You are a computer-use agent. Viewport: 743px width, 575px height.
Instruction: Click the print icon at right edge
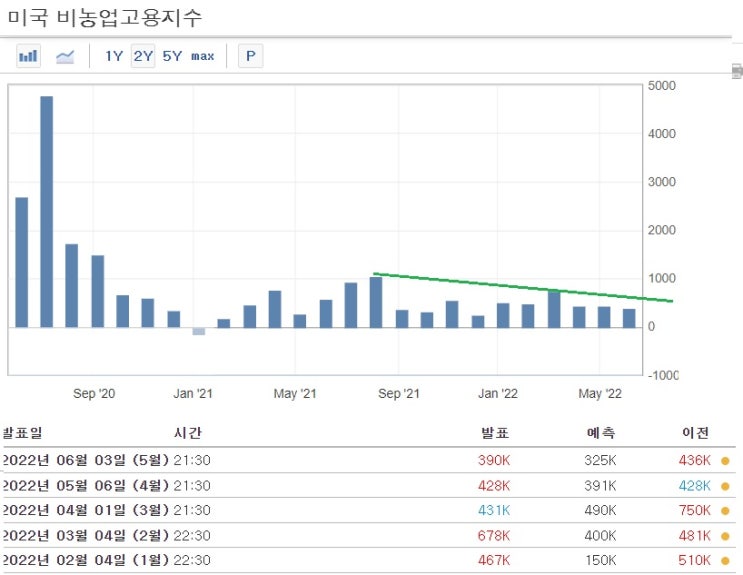click(x=737, y=71)
